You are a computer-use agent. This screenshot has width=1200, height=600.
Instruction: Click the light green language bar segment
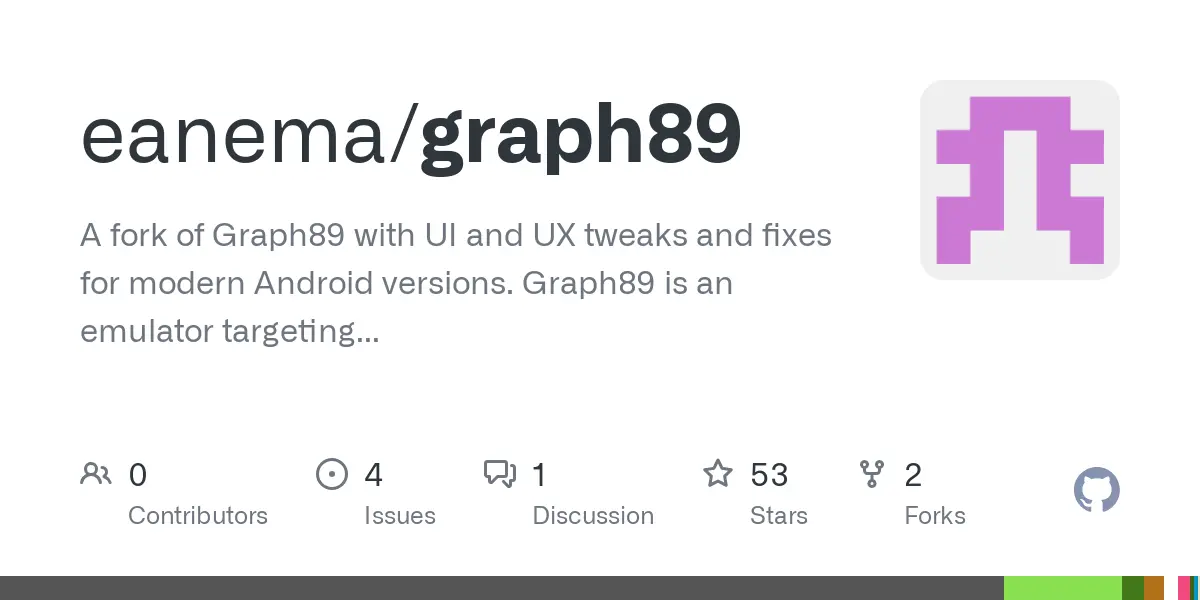point(1062,588)
